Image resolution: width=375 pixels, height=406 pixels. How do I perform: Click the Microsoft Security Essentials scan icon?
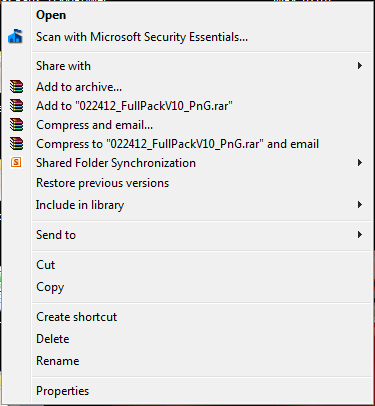(15, 36)
